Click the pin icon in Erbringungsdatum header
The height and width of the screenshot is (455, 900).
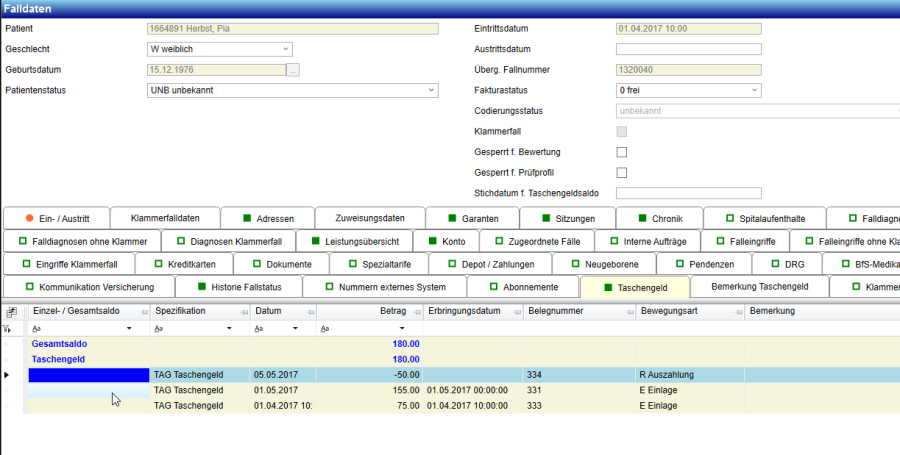click(x=516, y=313)
